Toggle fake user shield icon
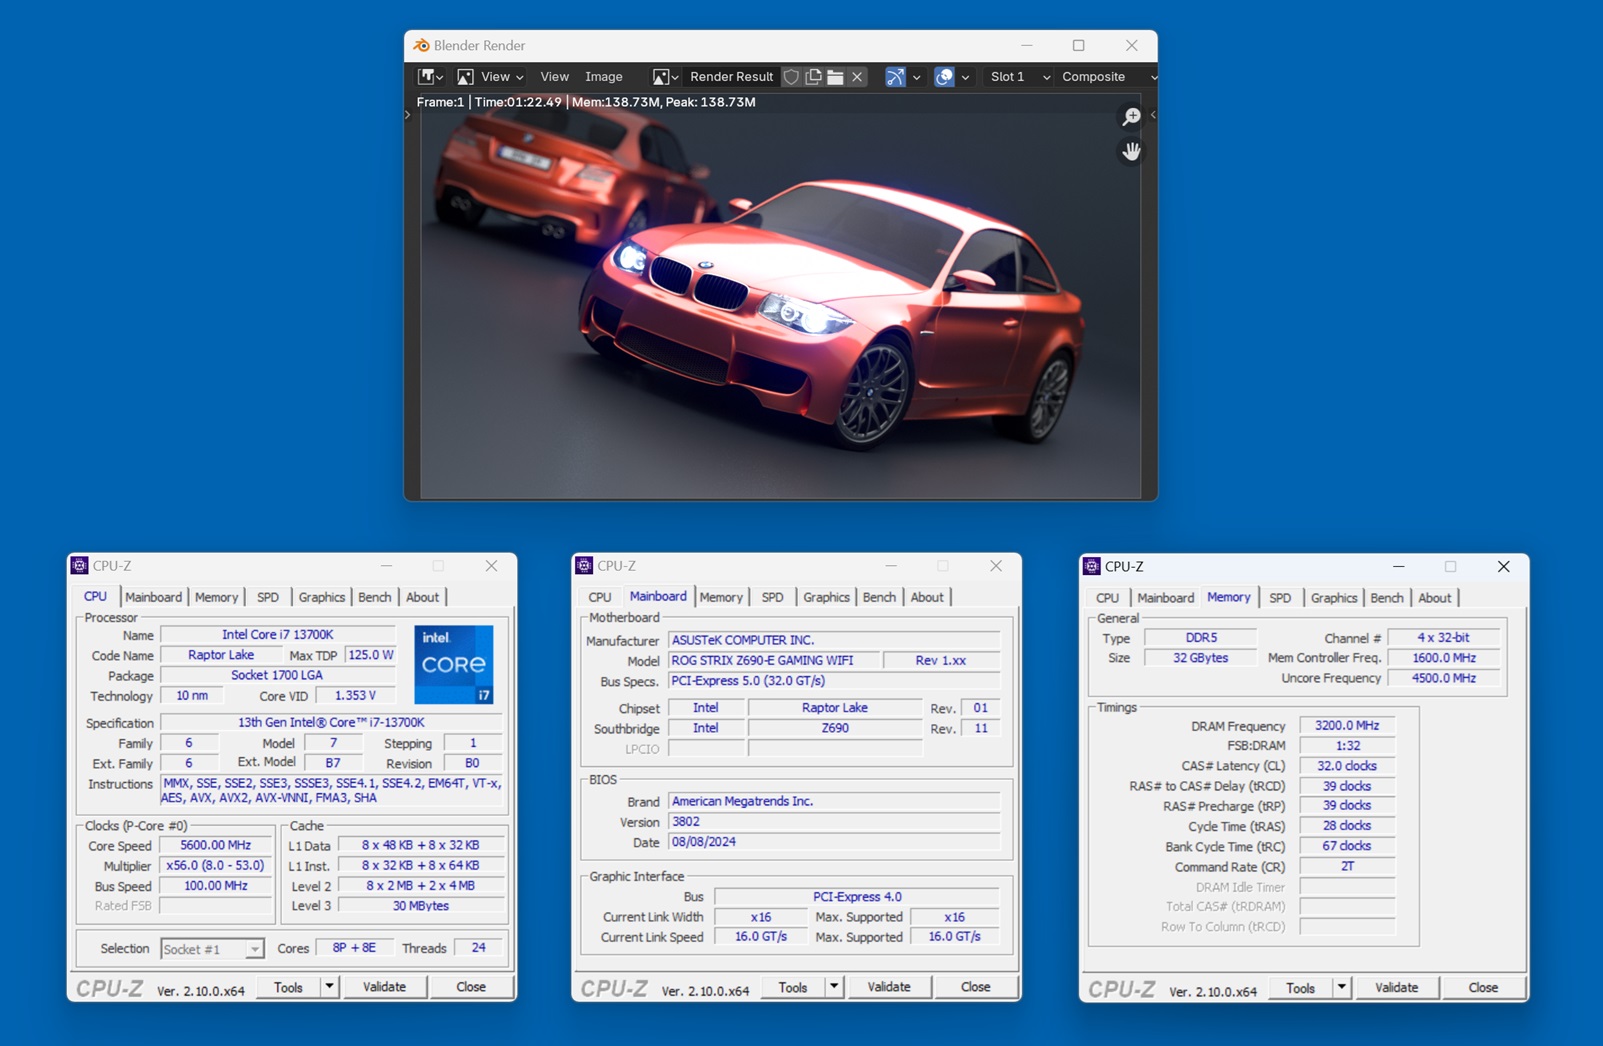 791,77
